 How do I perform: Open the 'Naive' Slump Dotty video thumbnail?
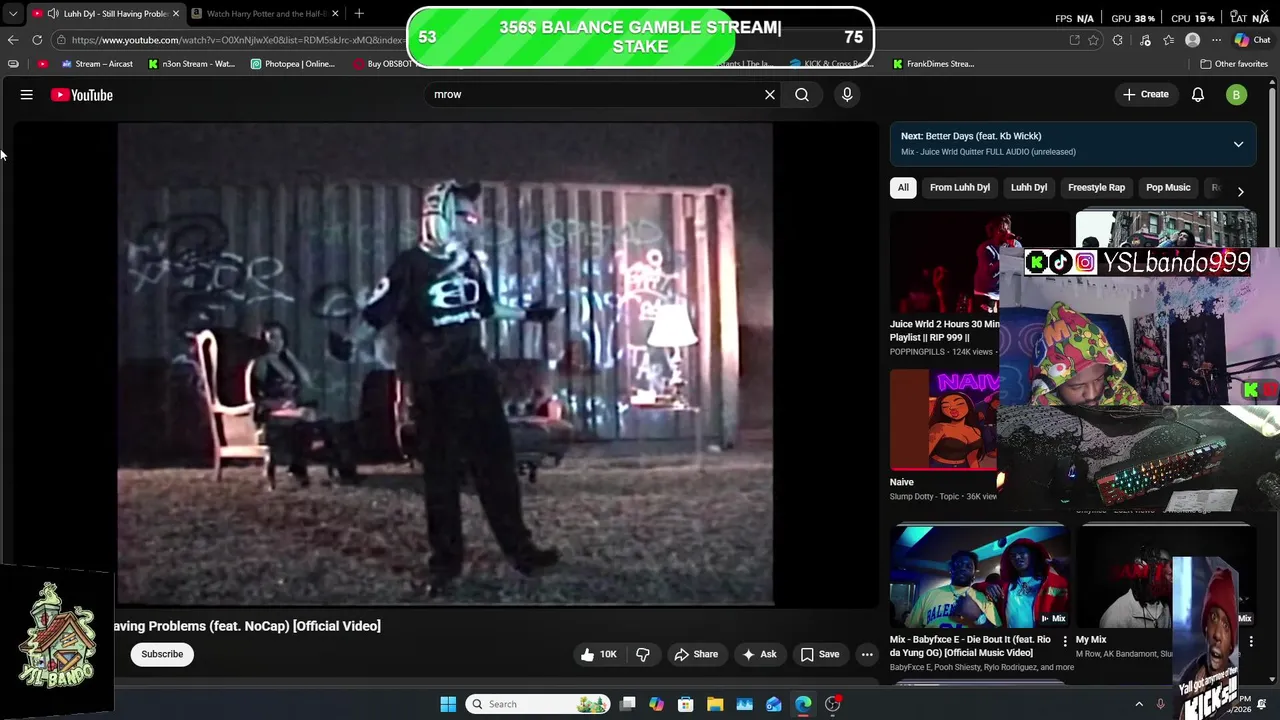pos(944,420)
